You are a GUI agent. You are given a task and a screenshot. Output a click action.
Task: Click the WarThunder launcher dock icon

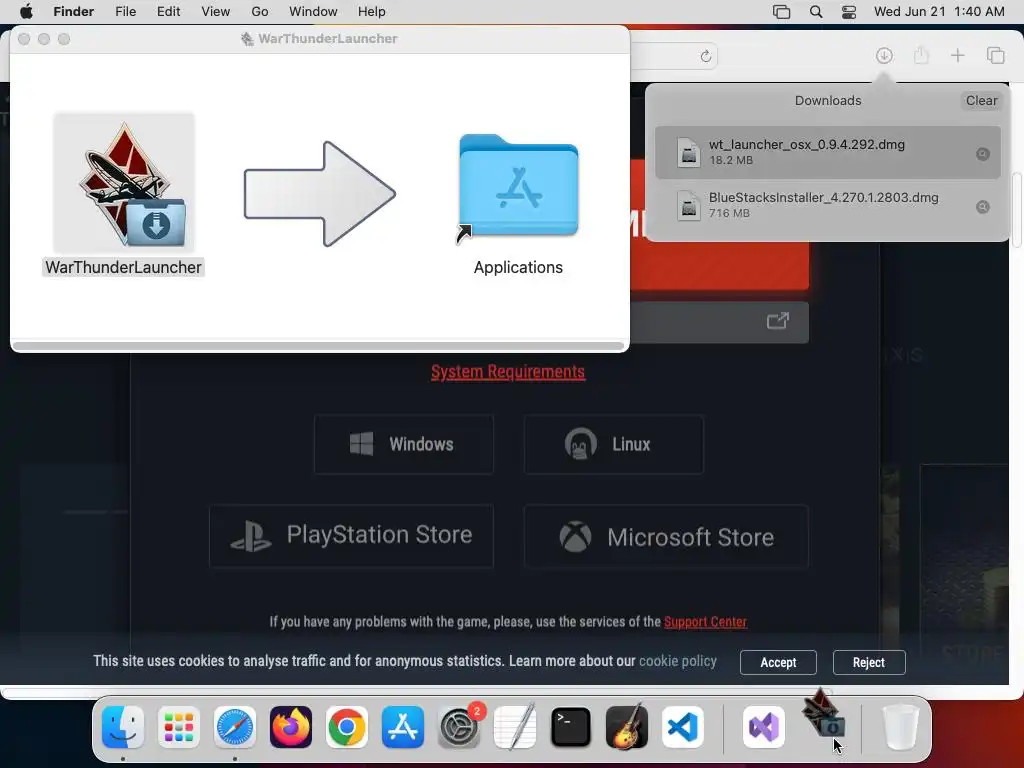823,716
